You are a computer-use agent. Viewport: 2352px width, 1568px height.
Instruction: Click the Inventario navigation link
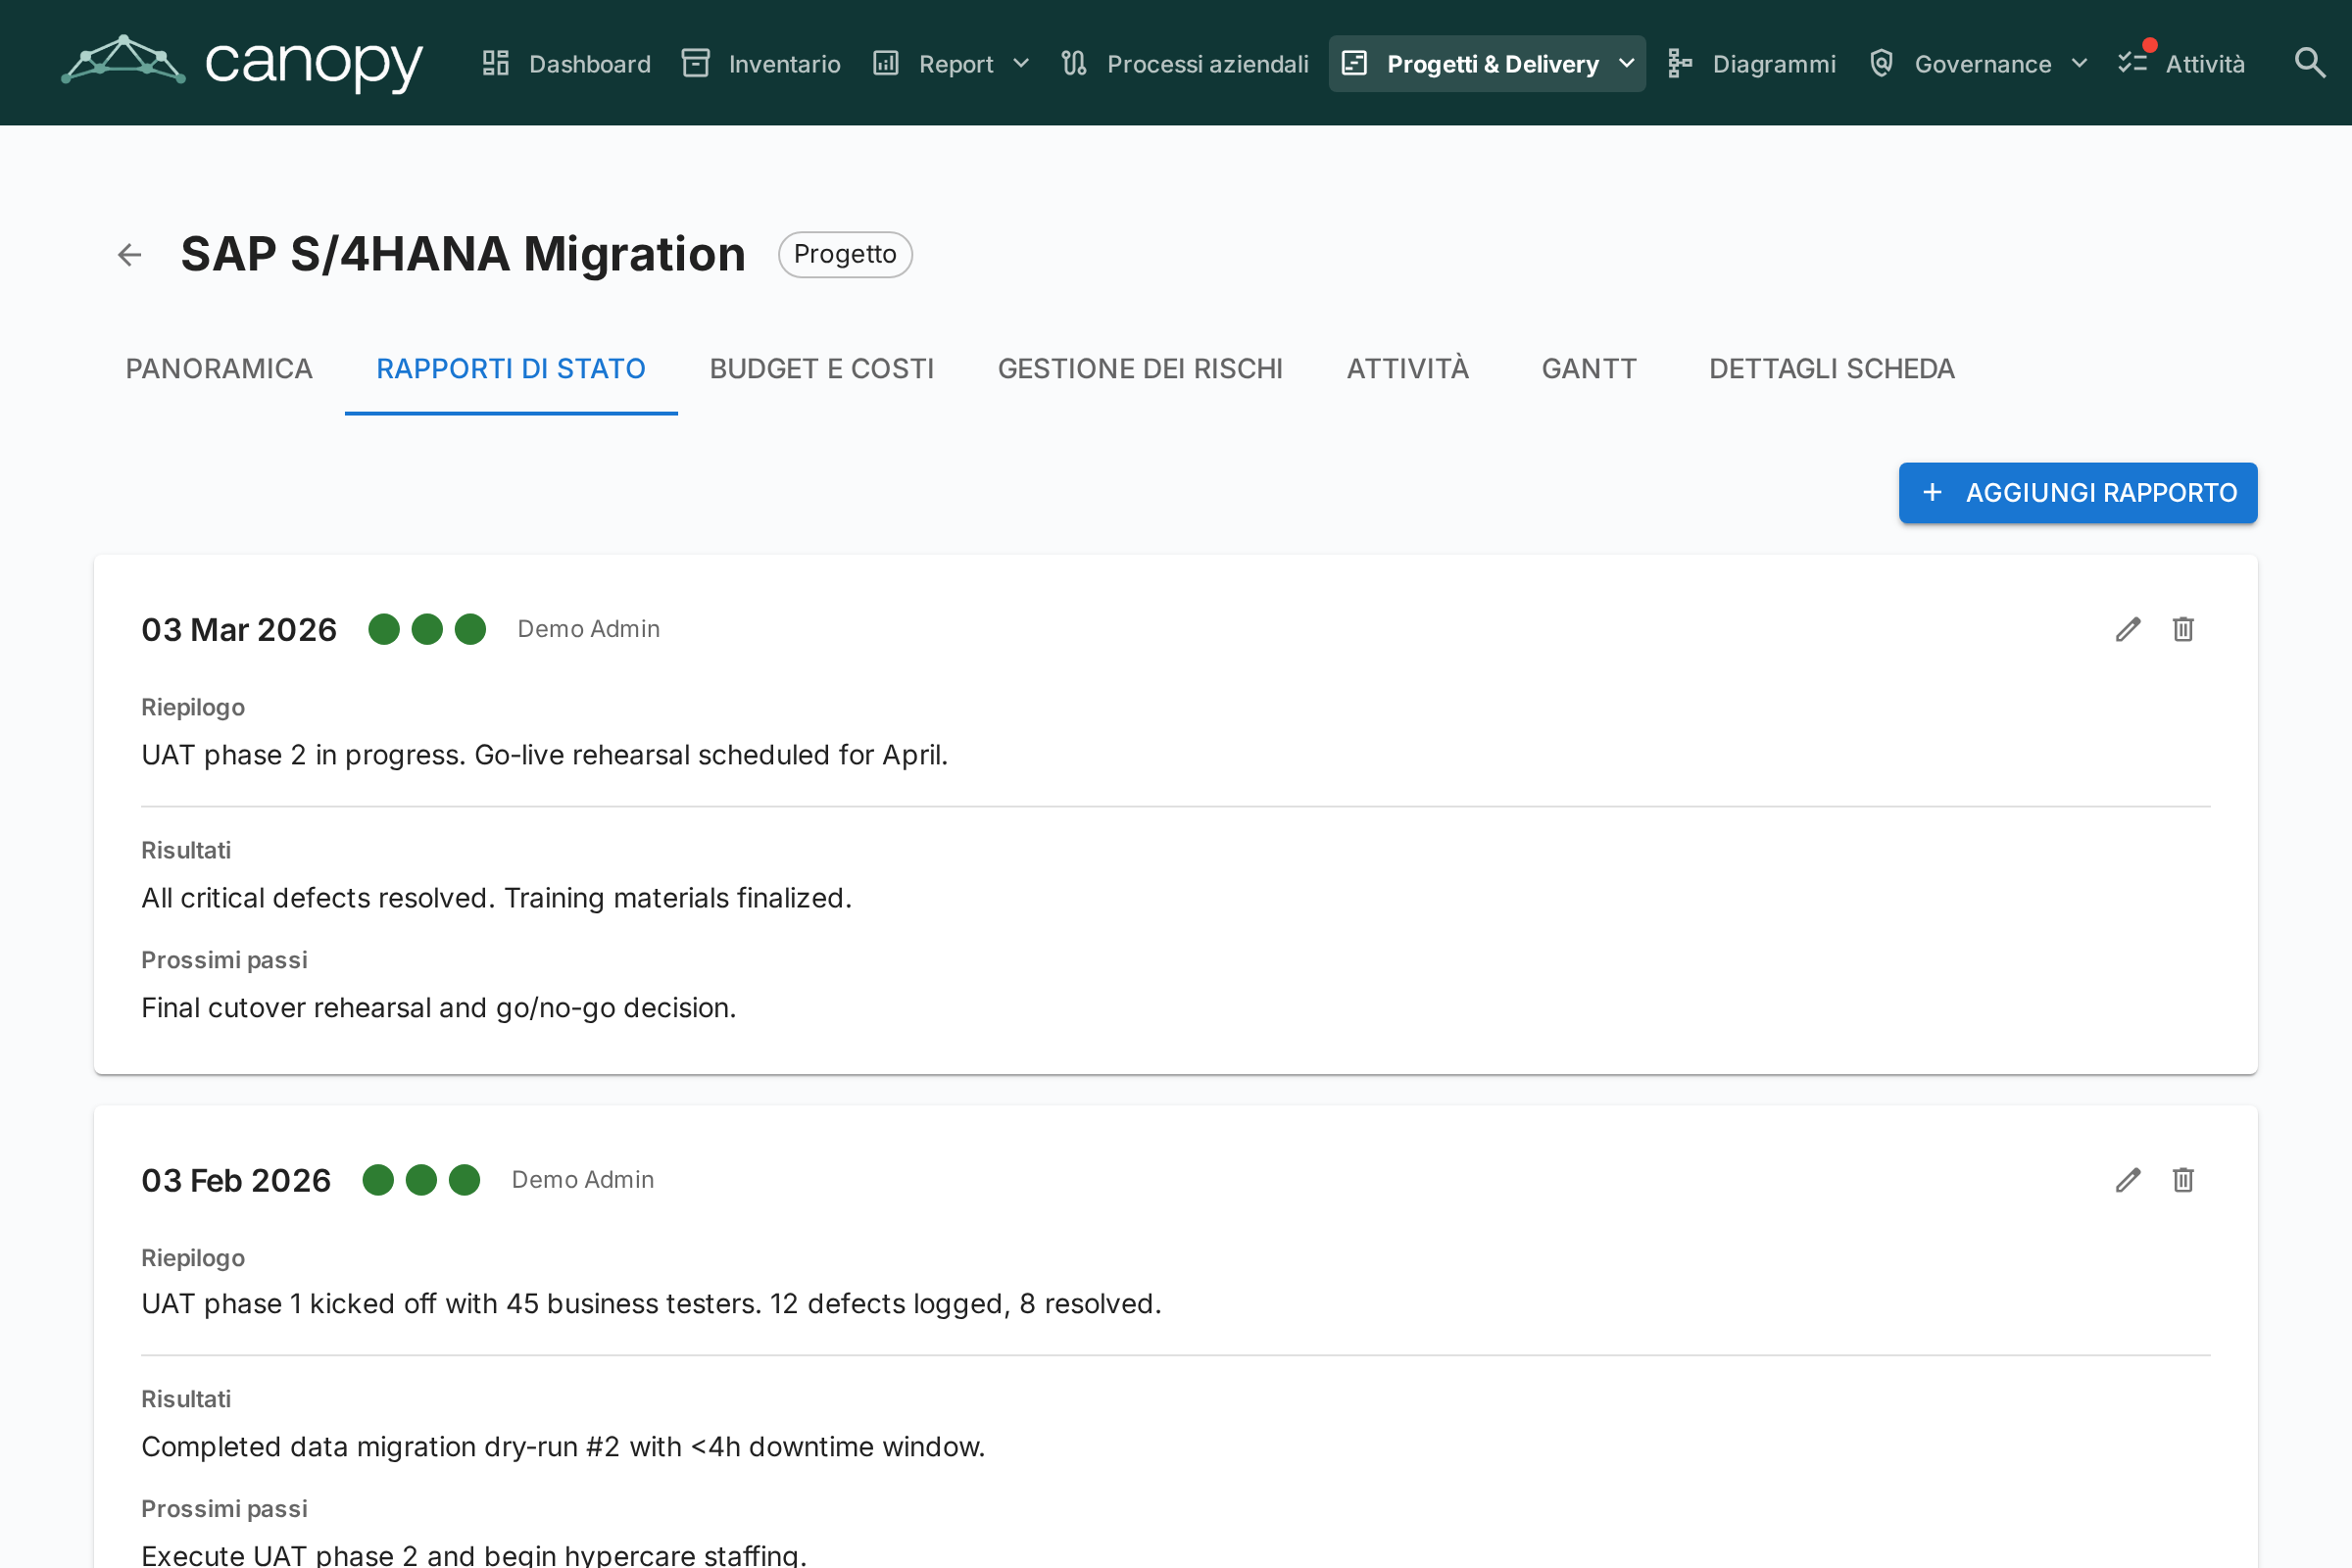click(x=761, y=64)
